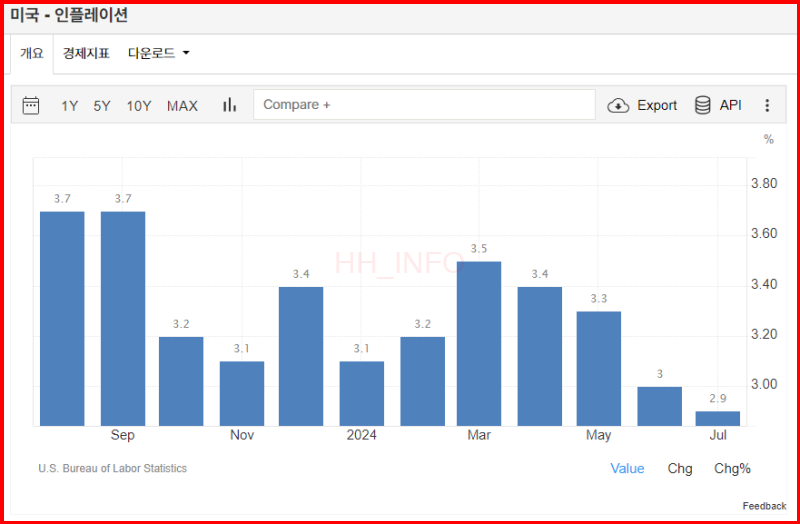Select the MAX time range
Screen dimensions: 800x524
[182, 106]
